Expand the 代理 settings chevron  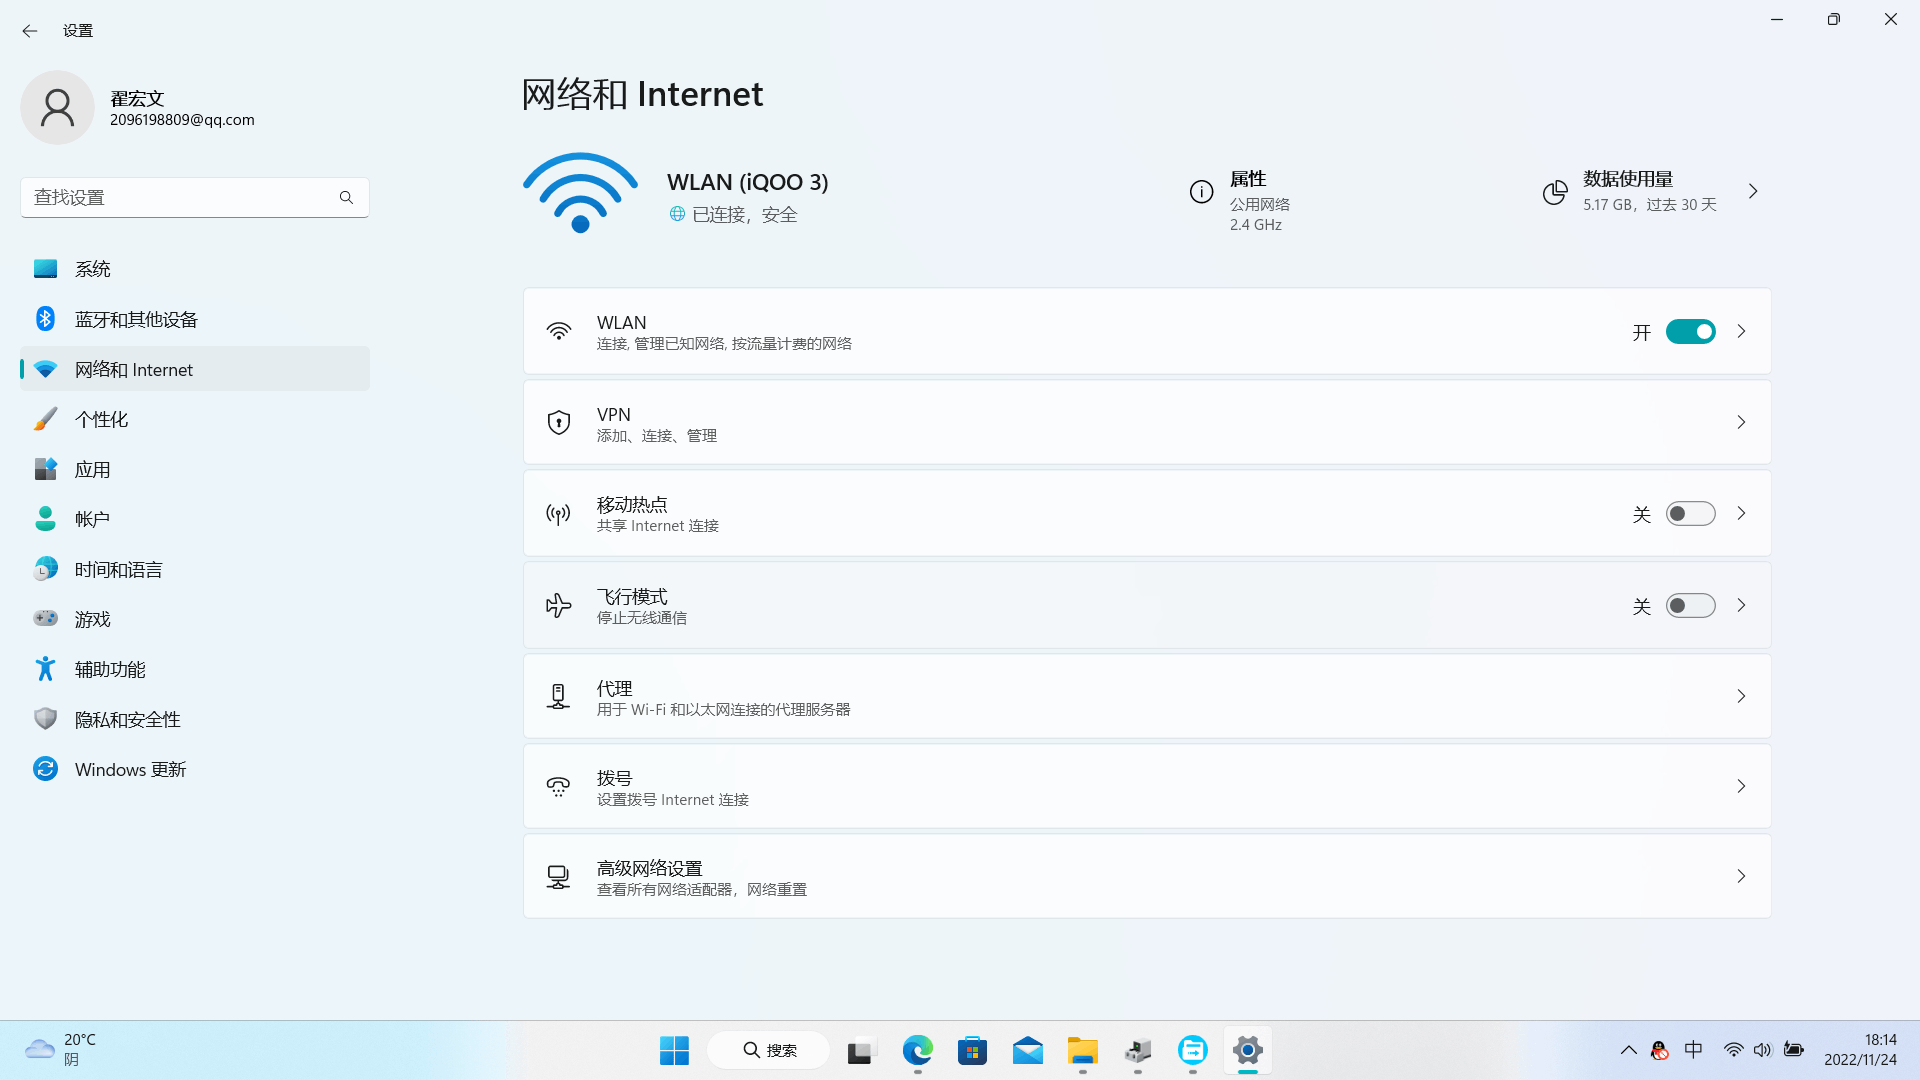(x=1741, y=696)
